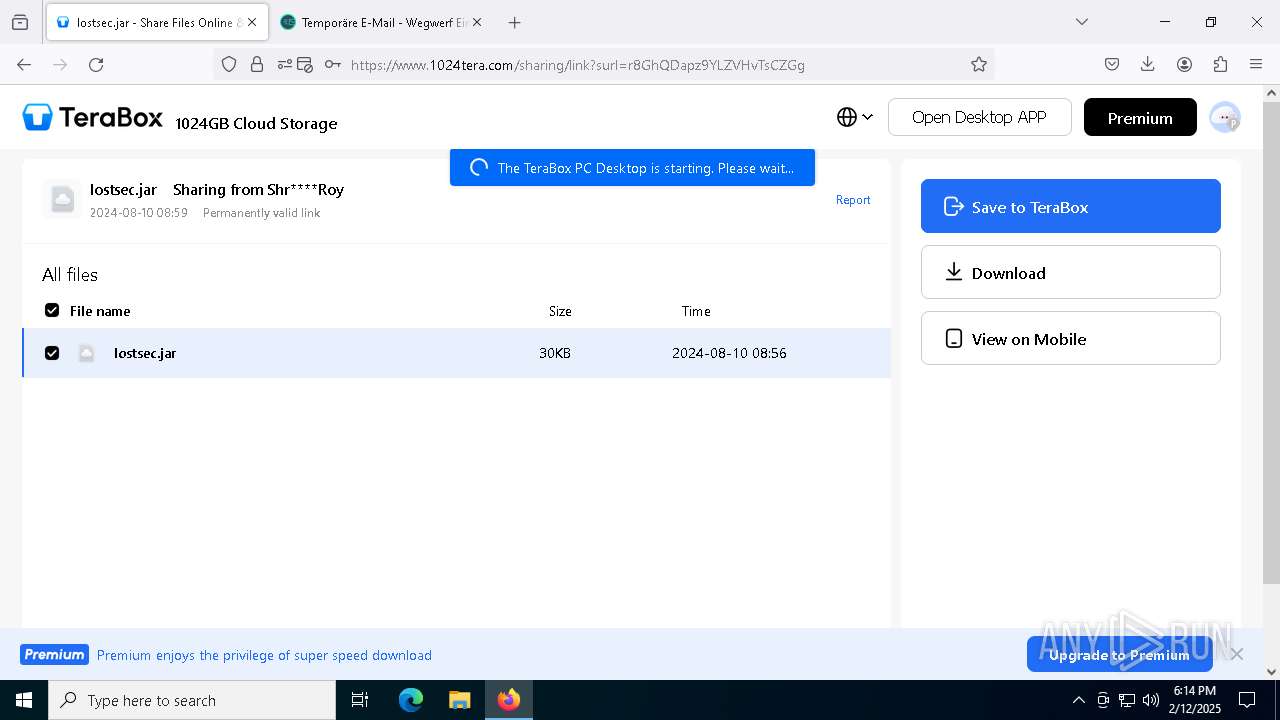Click the site security padlock icon
This screenshot has width=1280, height=720.
(257, 64)
